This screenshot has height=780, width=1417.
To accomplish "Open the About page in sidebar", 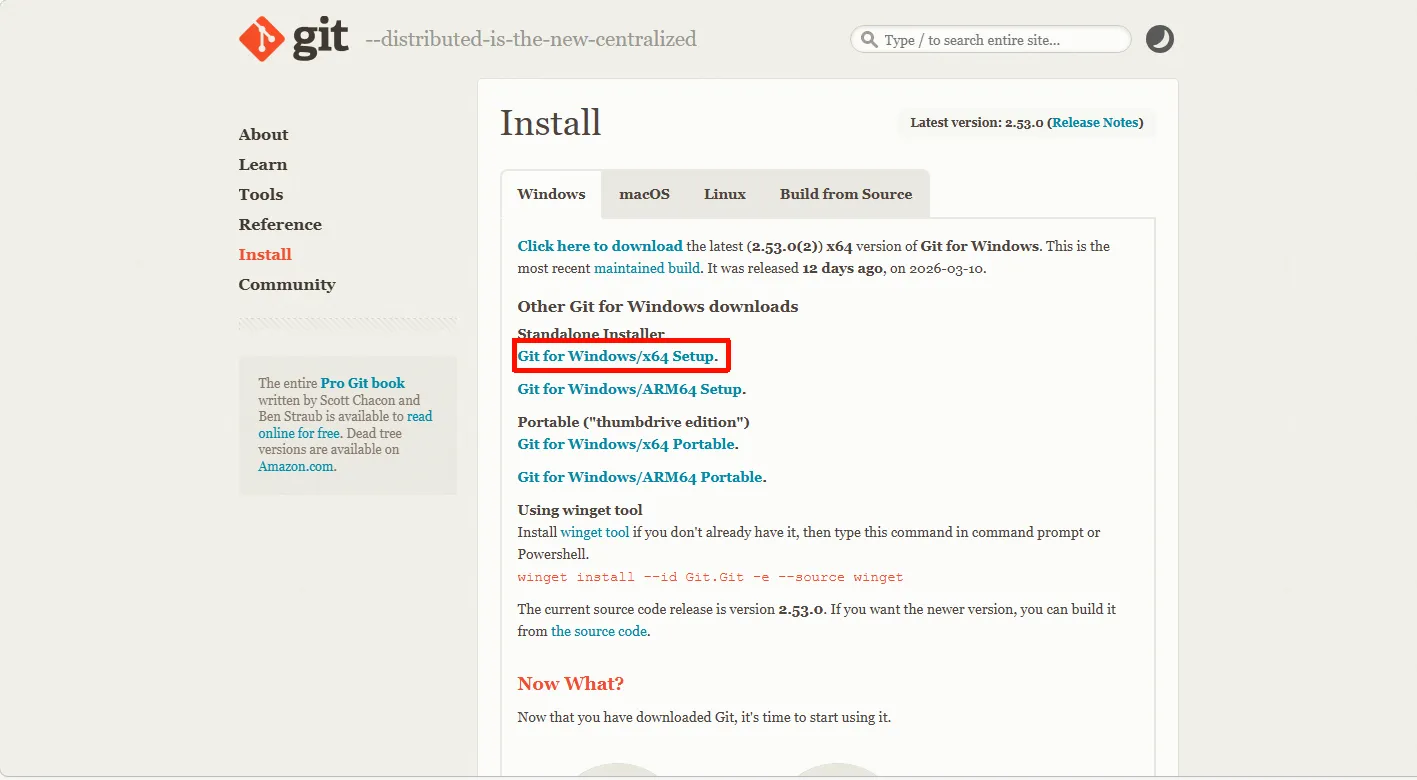I will click(263, 135).
